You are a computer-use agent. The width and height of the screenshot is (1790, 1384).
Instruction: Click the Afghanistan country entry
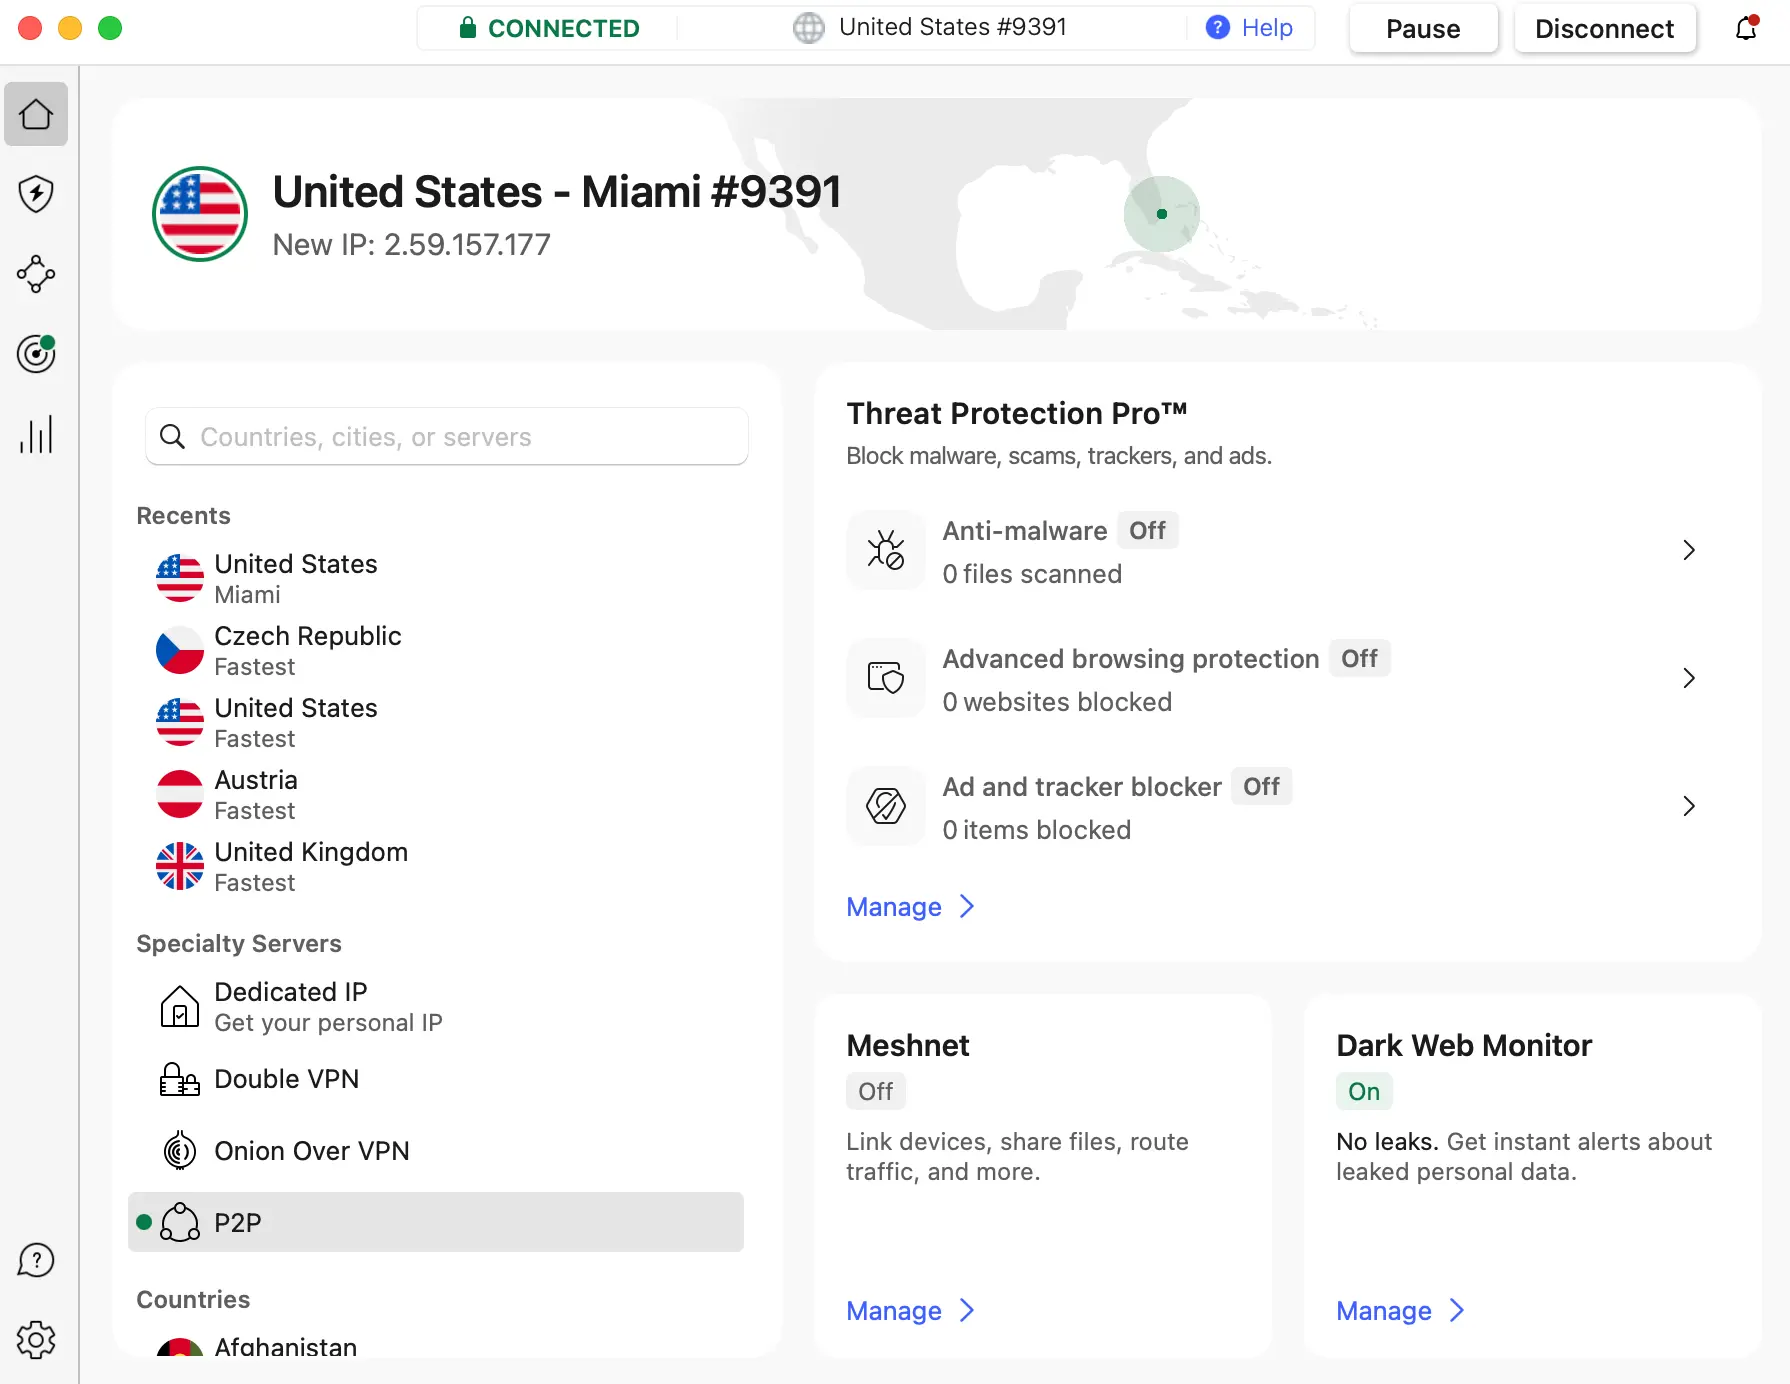coord(436,1347)
